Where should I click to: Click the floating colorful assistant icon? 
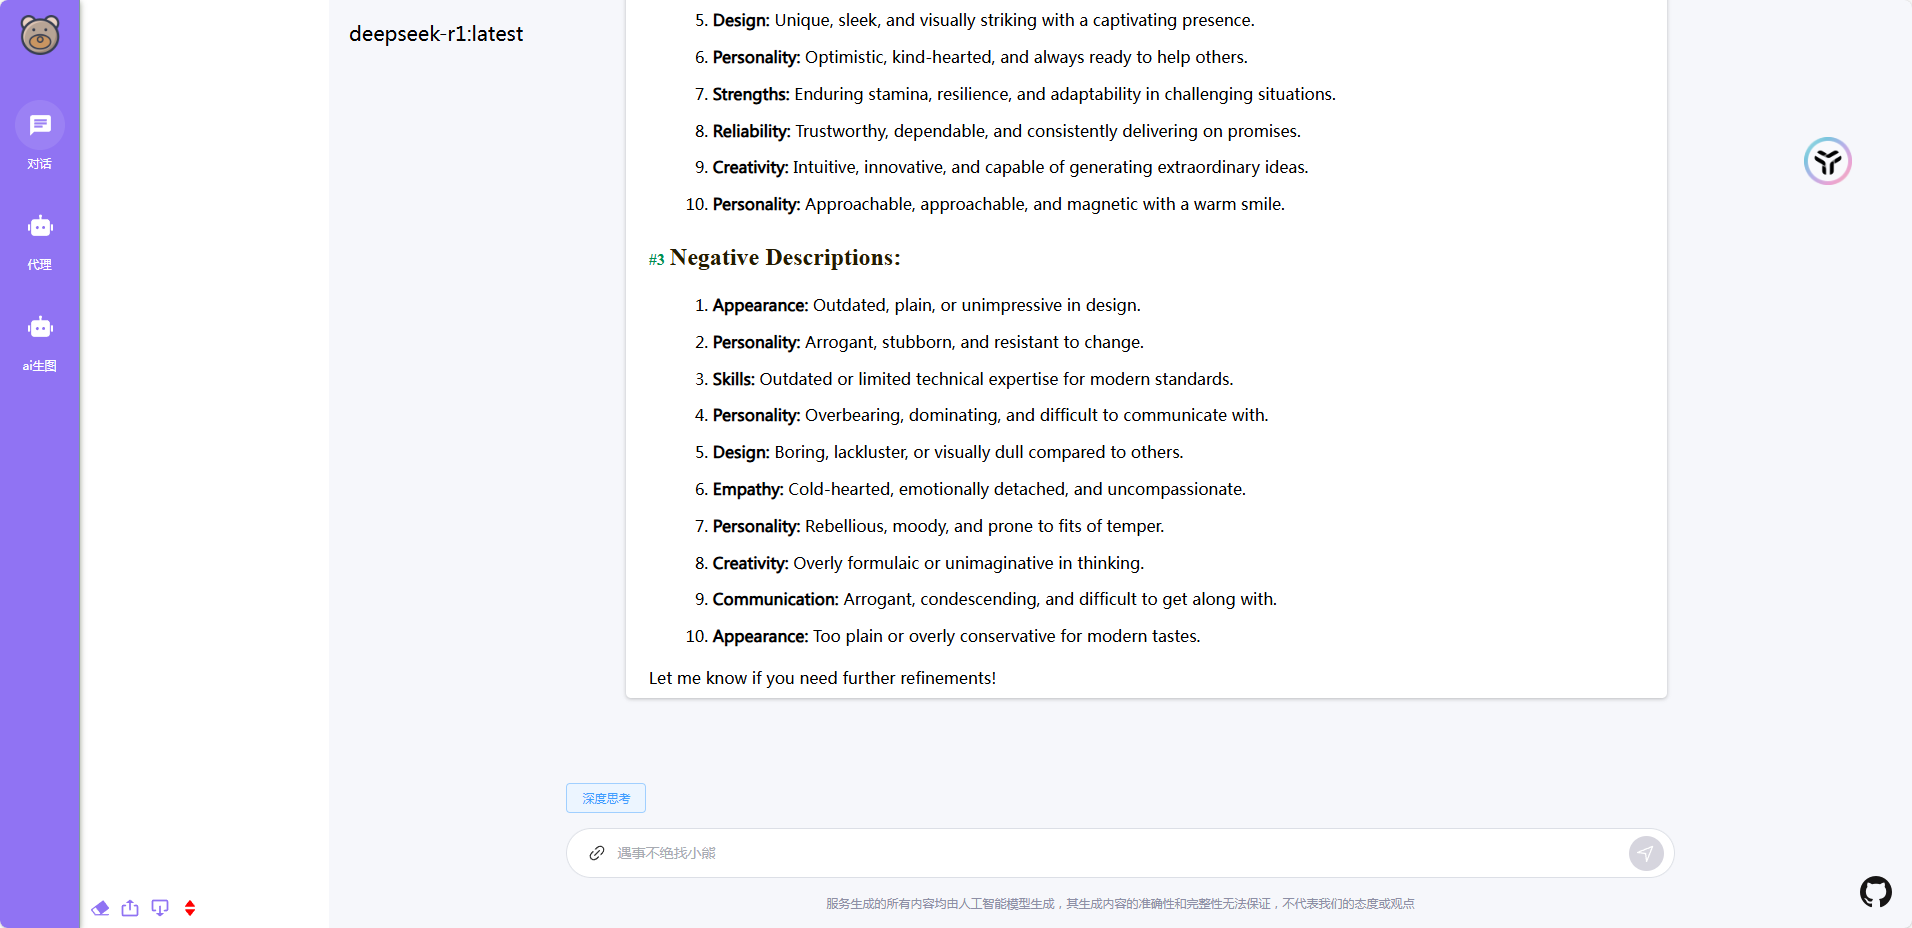pyautogui.click(x=1827, y=161)
